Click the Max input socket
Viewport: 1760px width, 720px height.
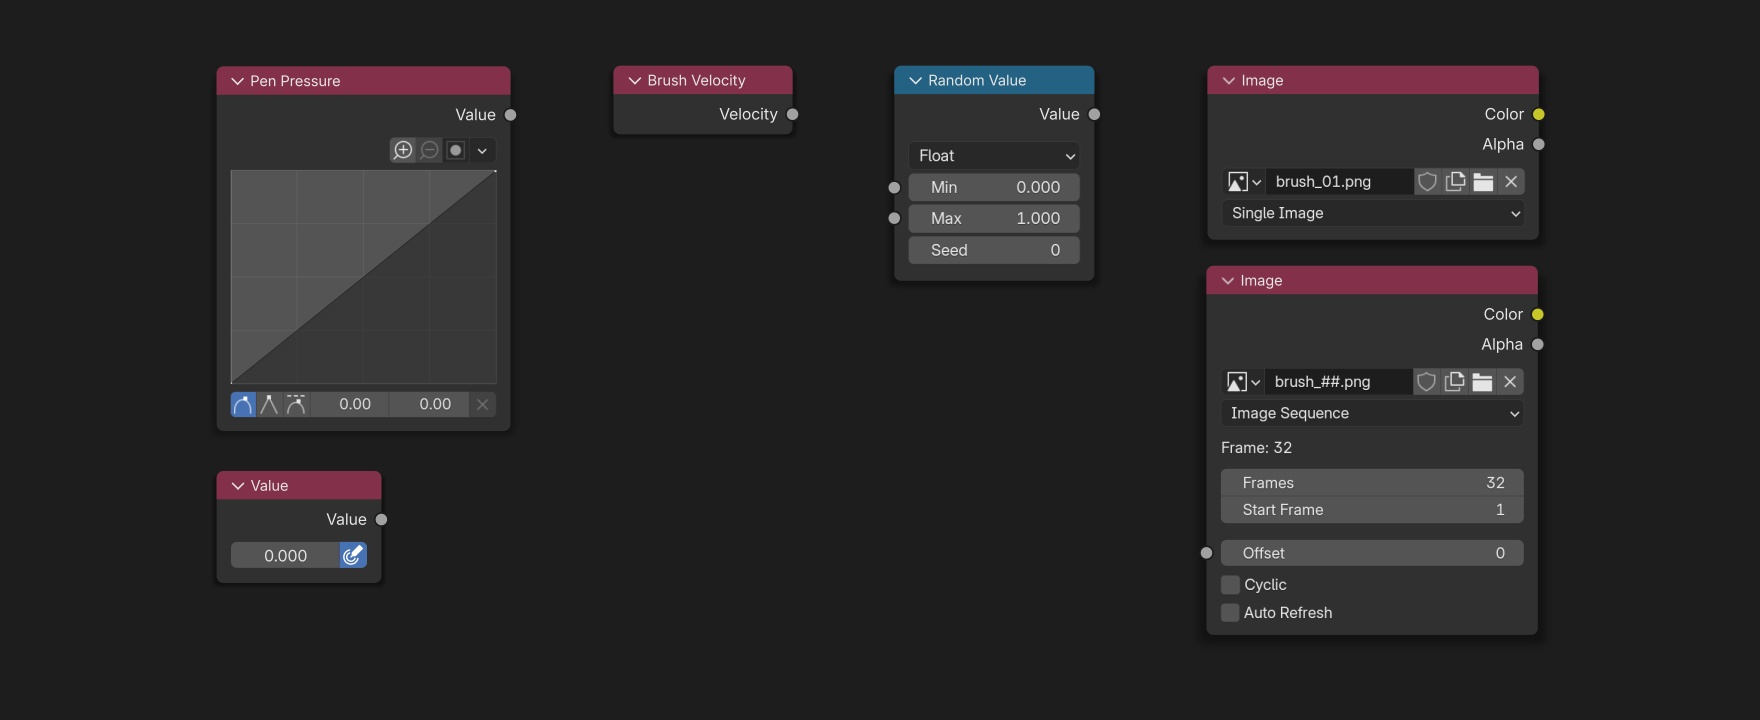(894, 218)
